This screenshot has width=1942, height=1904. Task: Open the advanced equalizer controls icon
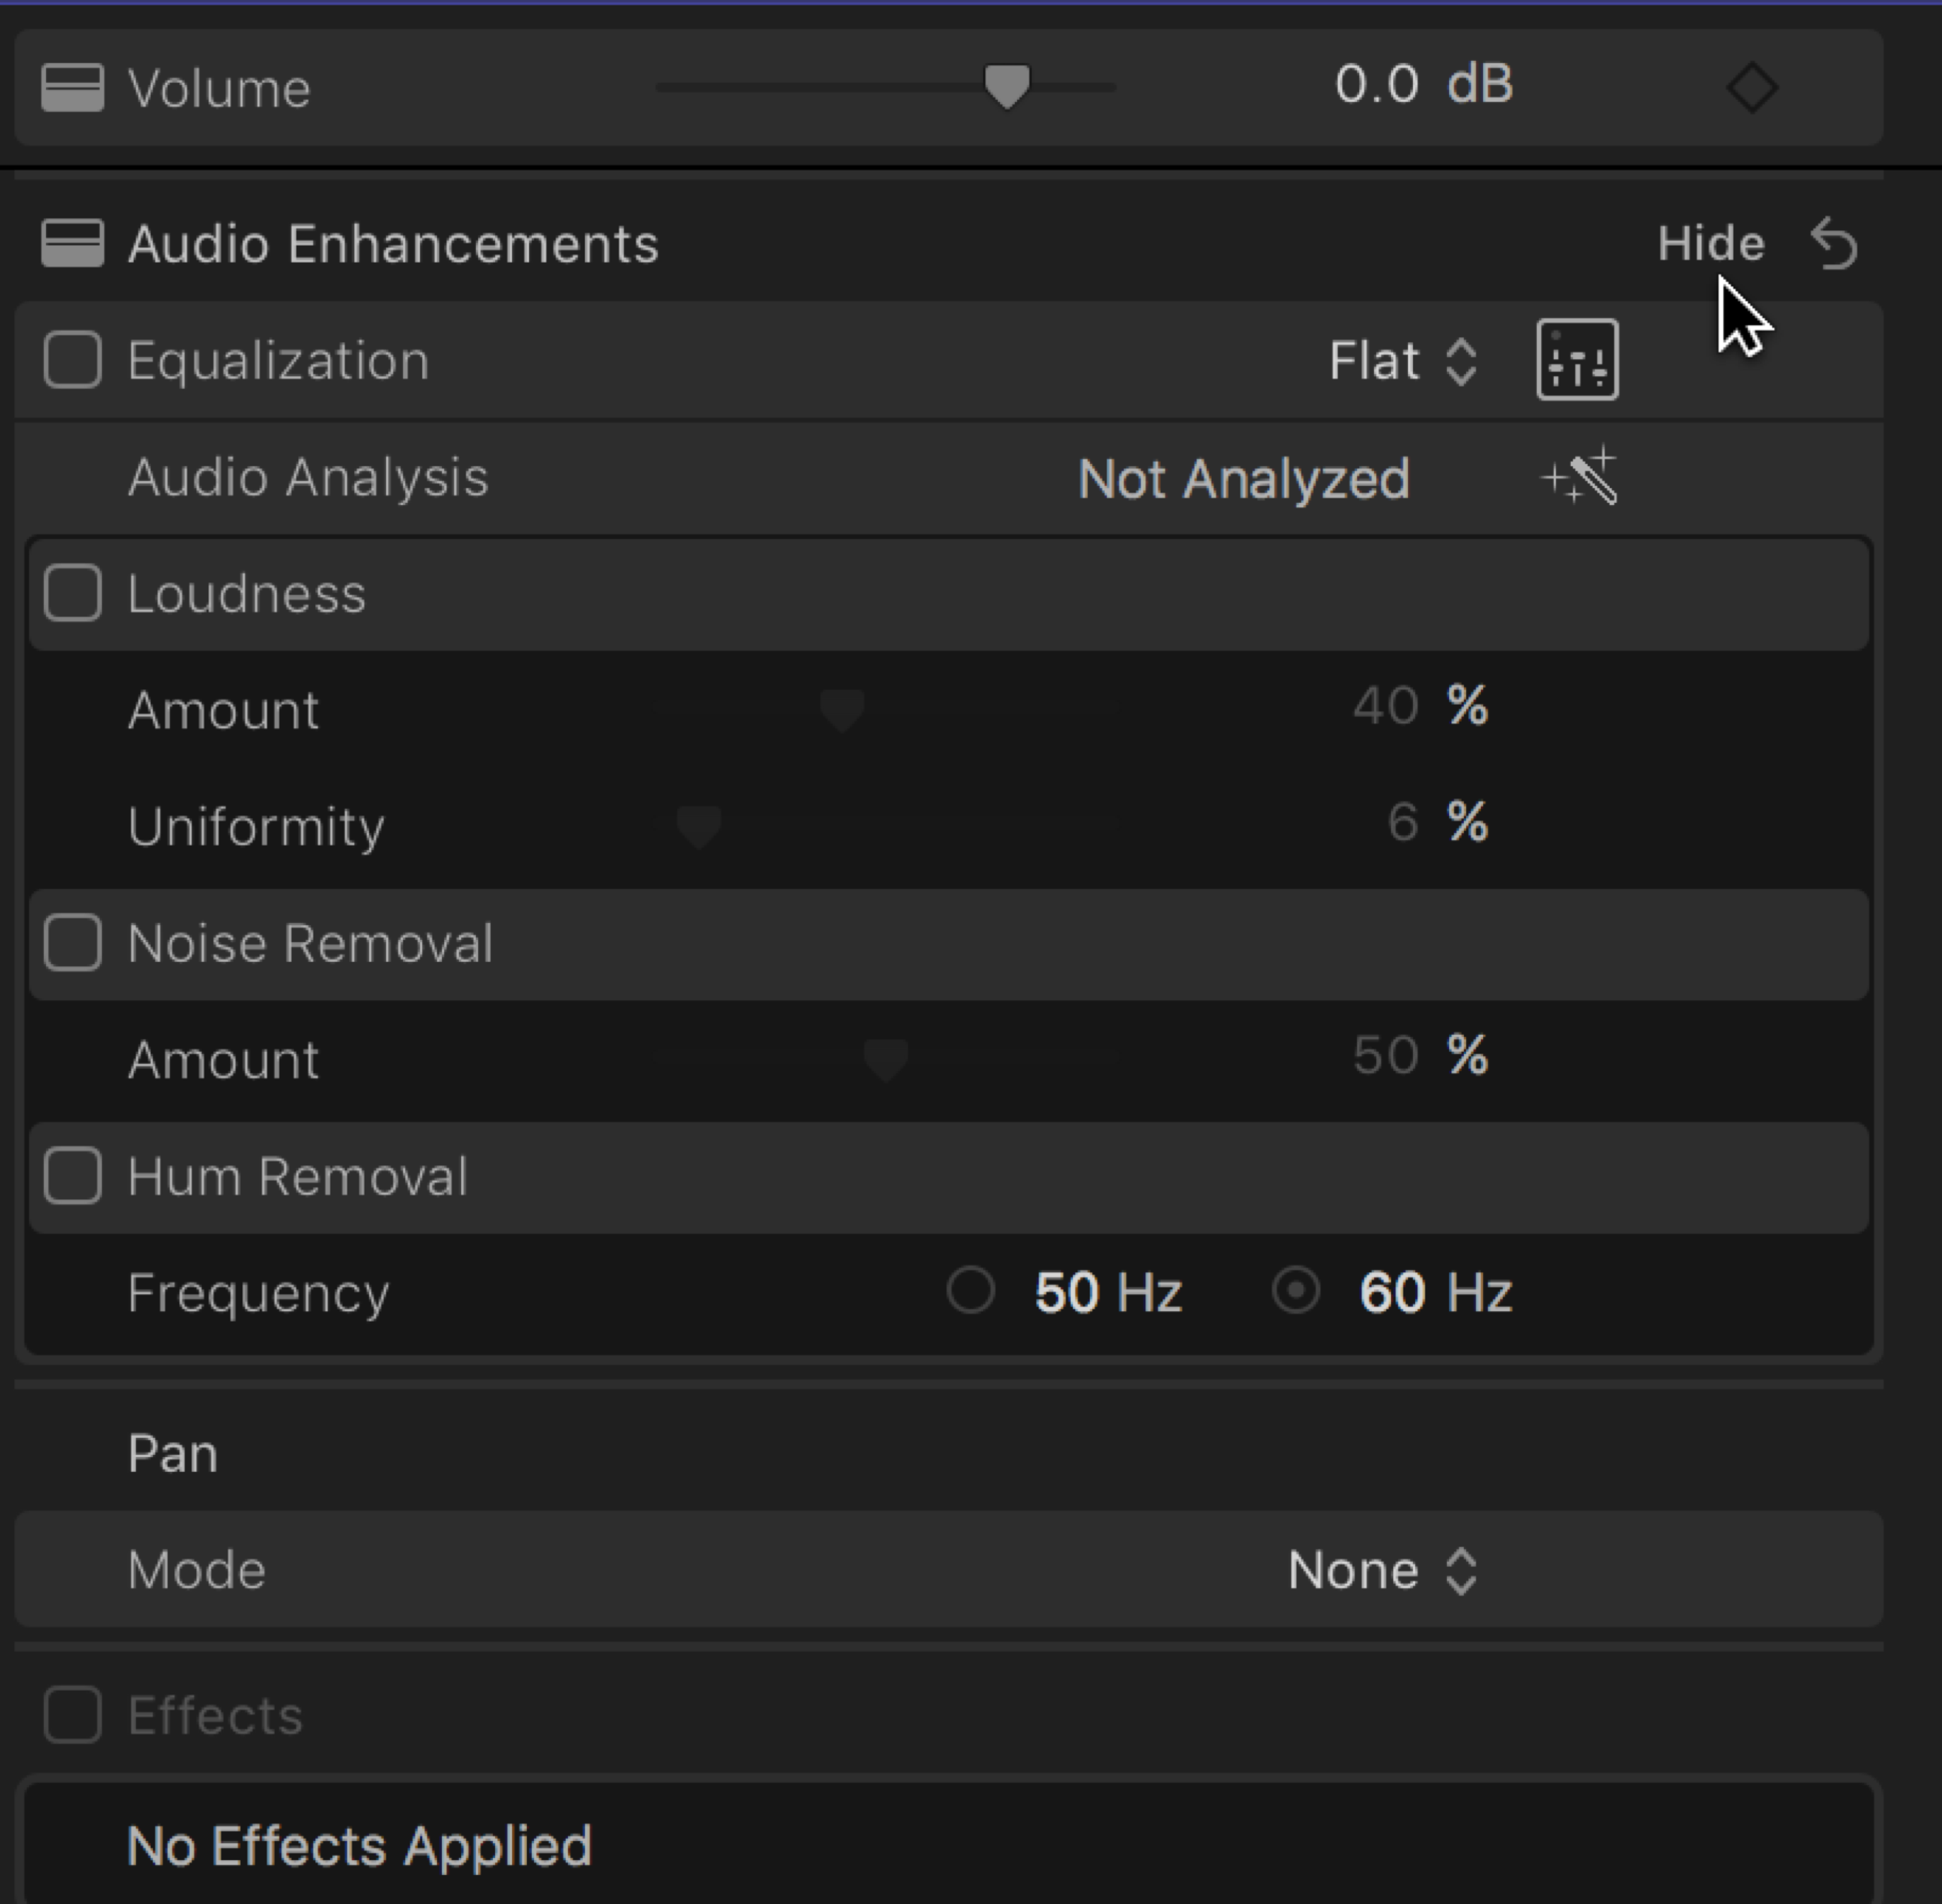pyautogui.click(x=1577, y=360)
